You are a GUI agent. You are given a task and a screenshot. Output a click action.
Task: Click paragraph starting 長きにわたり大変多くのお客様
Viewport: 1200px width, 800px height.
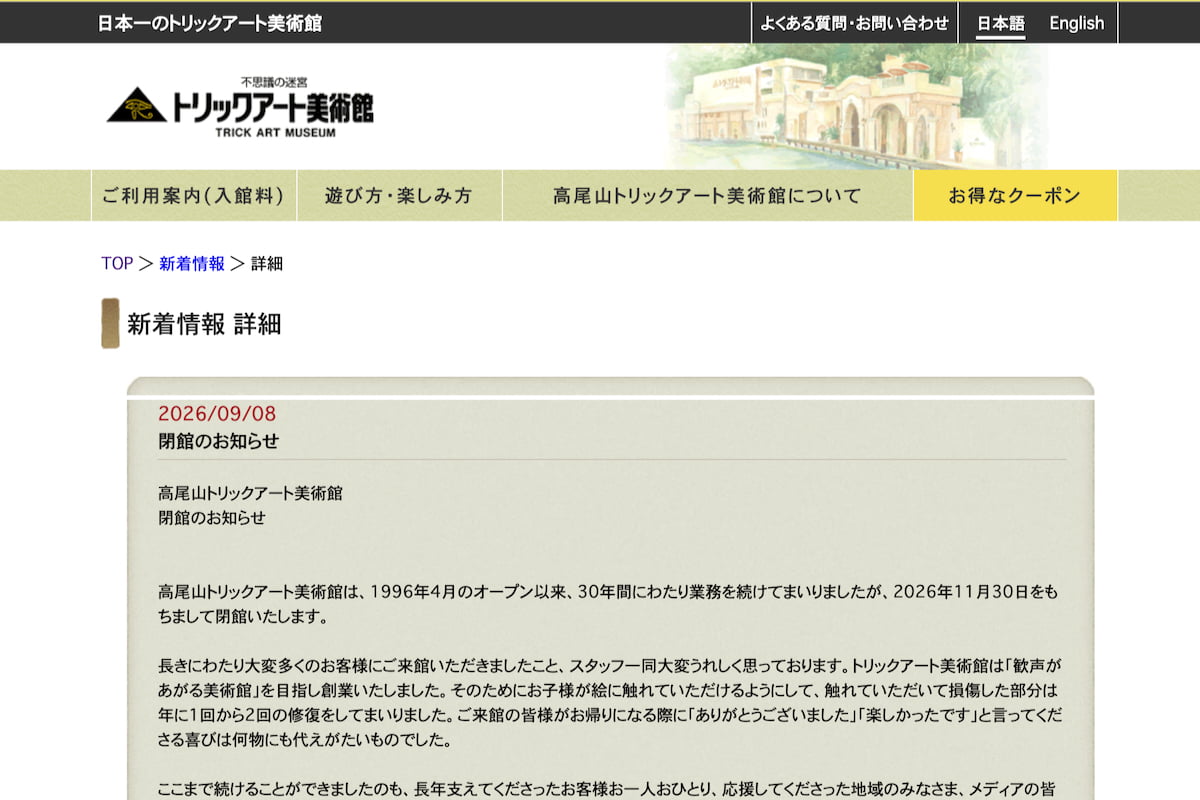click(x=608, y=702)
